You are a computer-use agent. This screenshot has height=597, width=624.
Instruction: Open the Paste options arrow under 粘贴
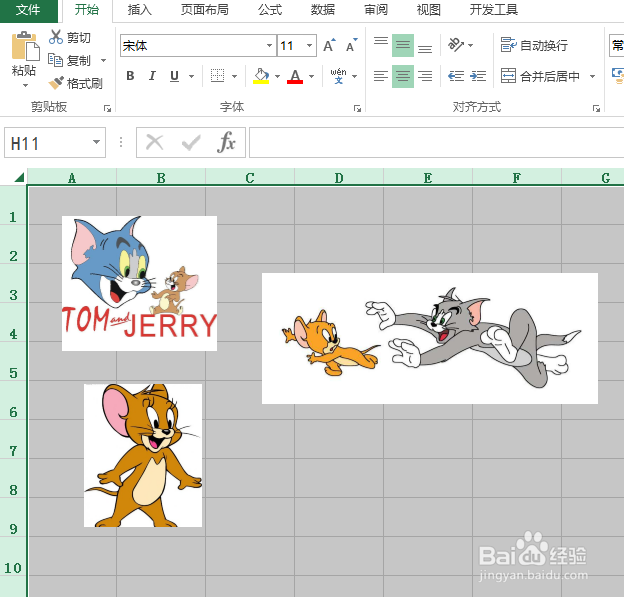(25, 85)
